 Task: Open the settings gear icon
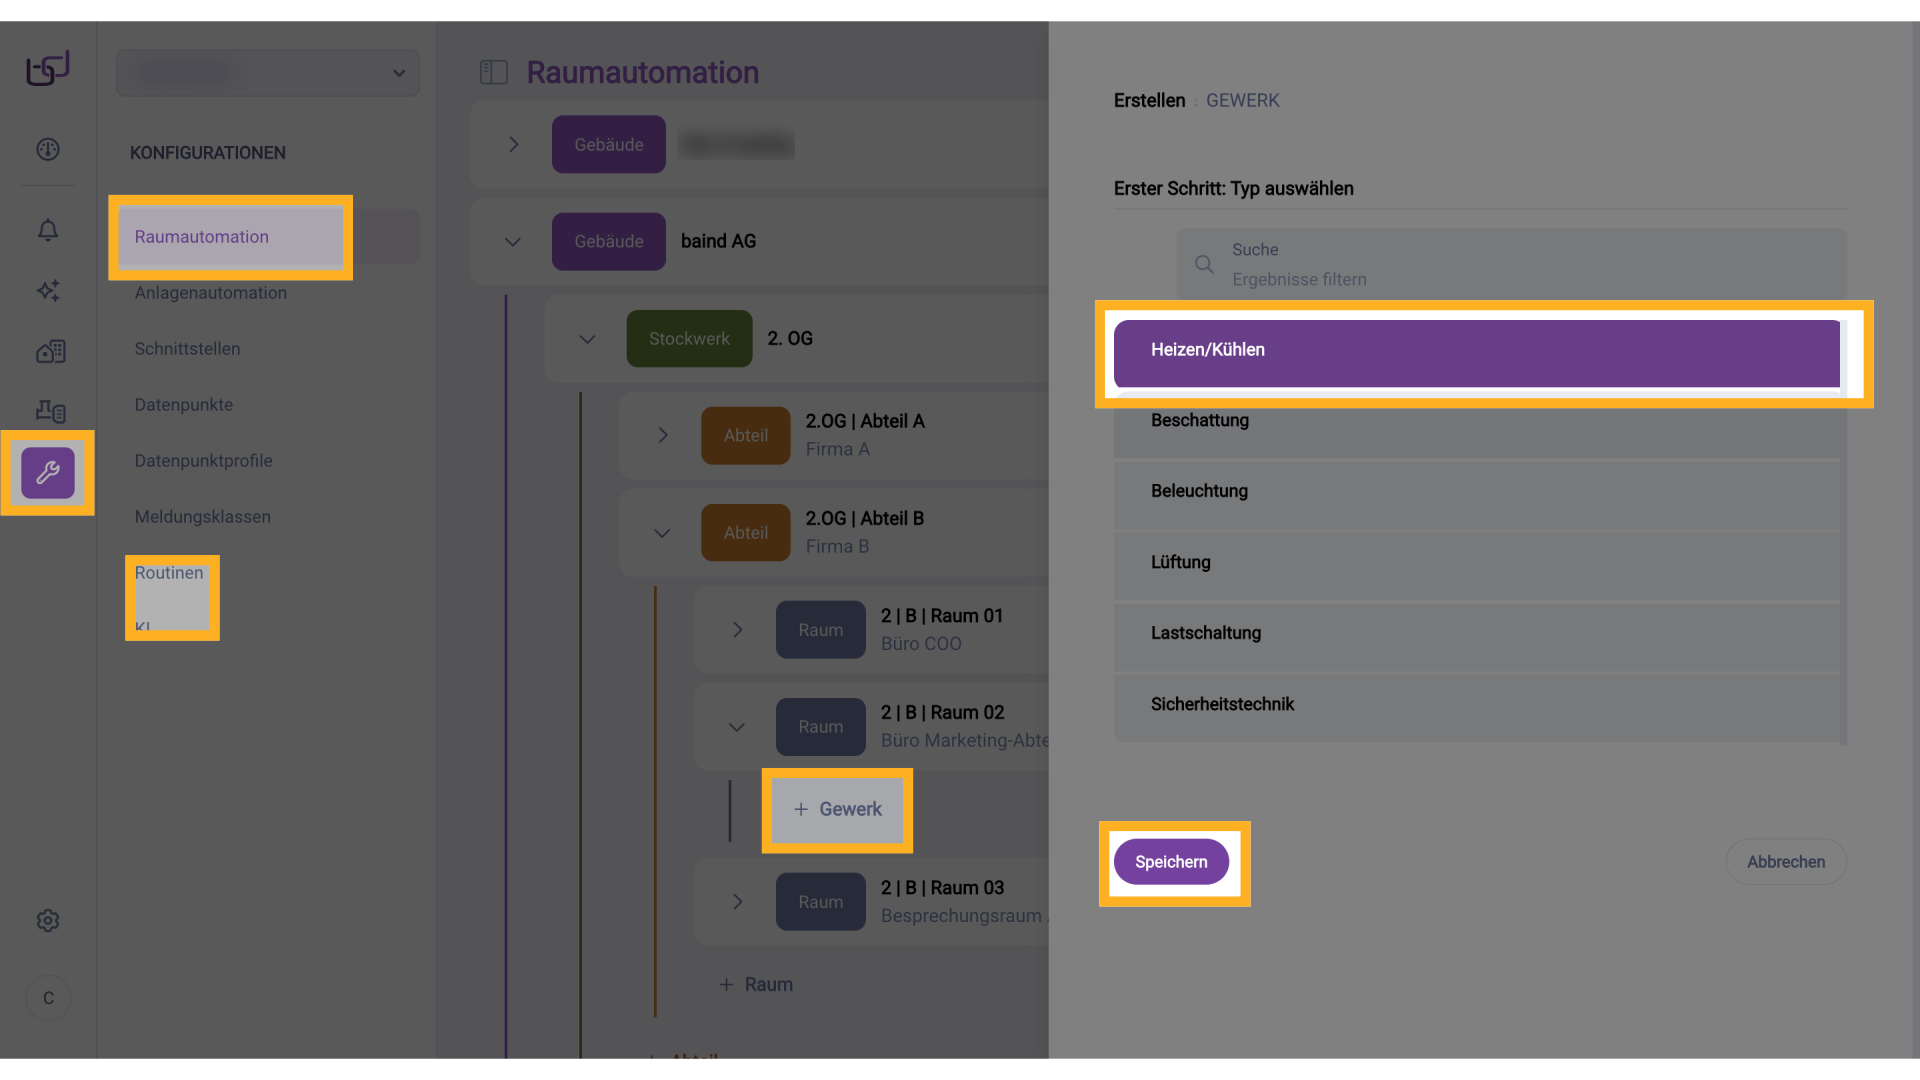48,920
